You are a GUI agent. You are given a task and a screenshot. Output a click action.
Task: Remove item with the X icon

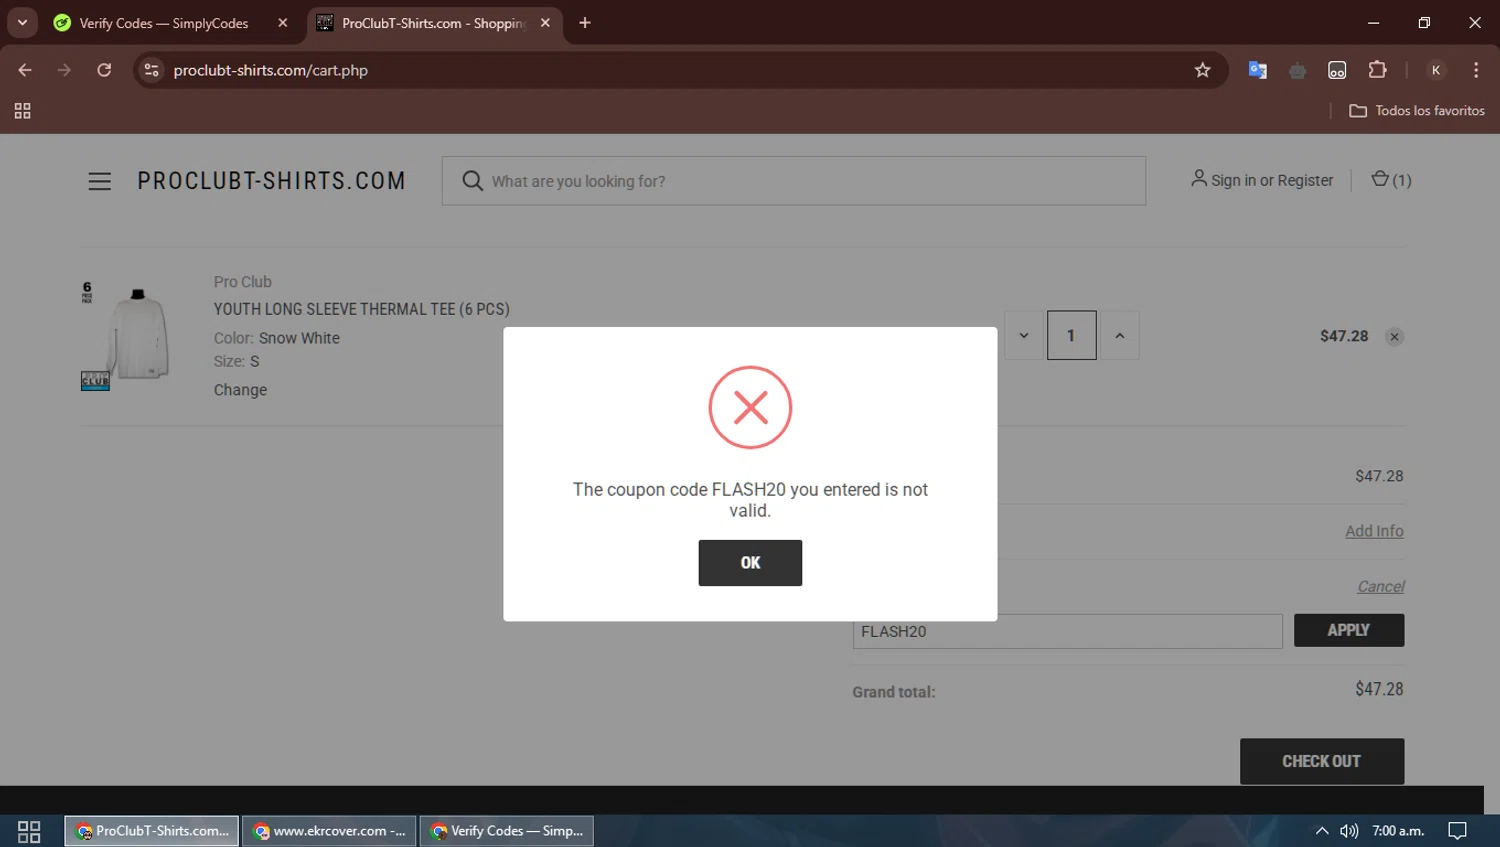pos(1394,337)
